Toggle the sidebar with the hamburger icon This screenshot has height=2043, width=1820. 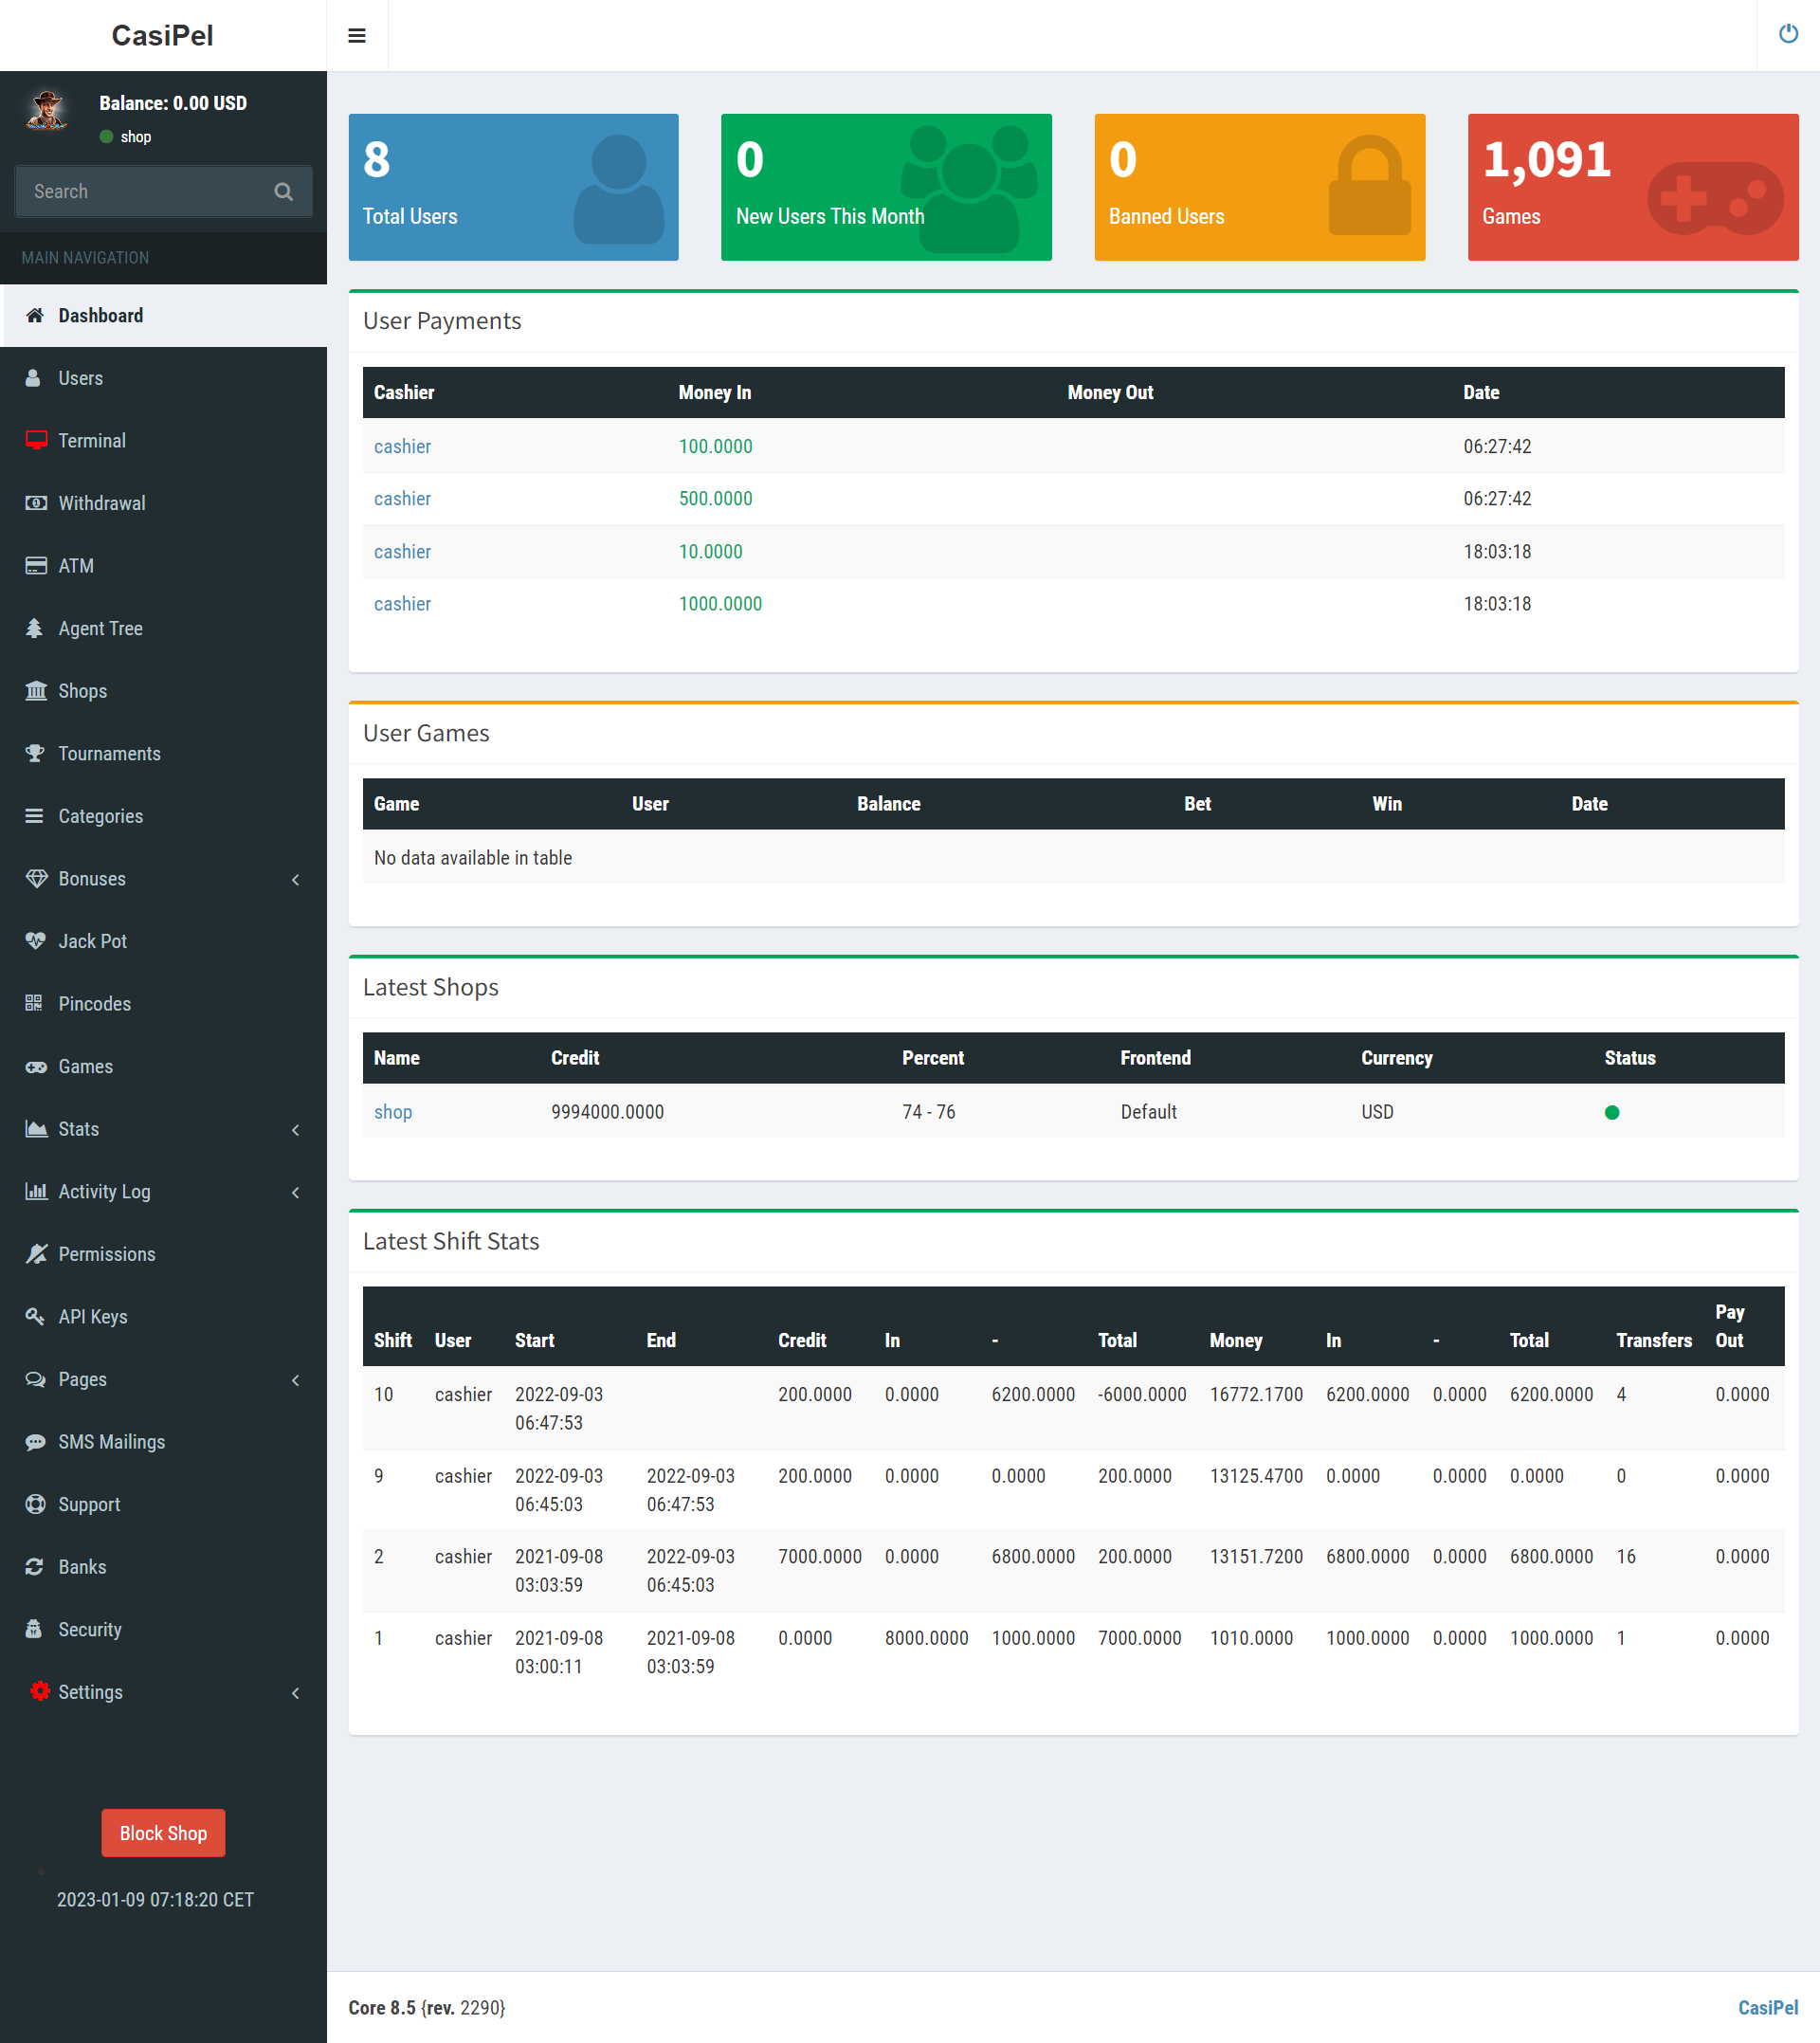click(x=357, y=36)
